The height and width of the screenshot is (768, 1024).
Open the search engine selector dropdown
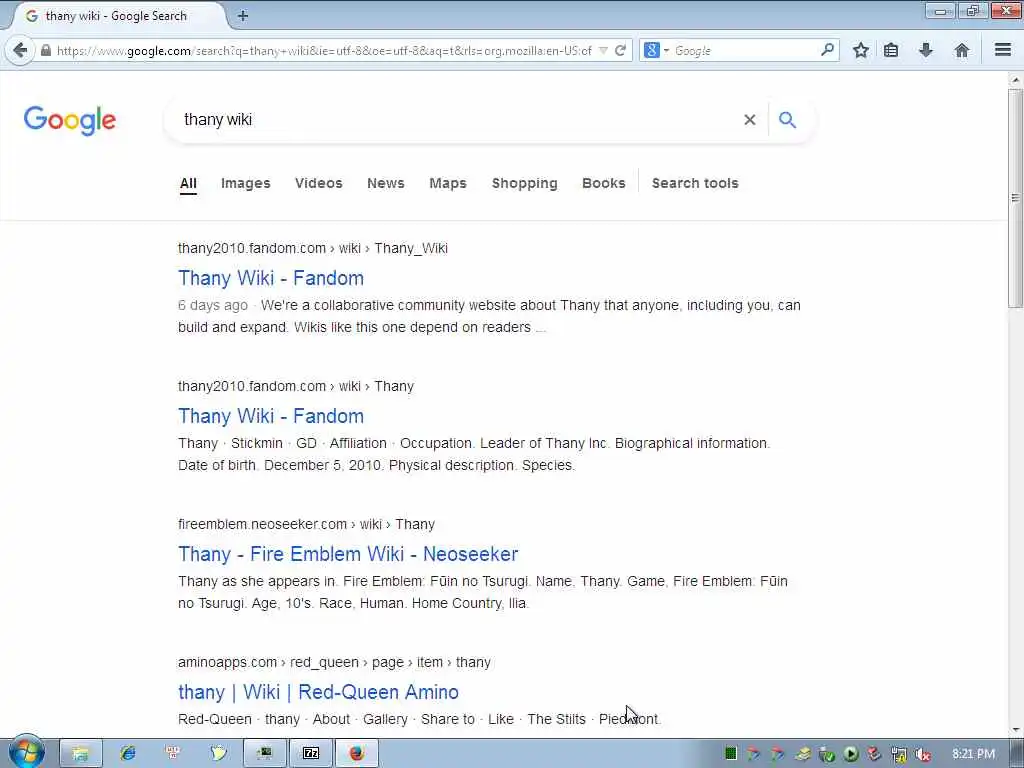coord(656,50)
